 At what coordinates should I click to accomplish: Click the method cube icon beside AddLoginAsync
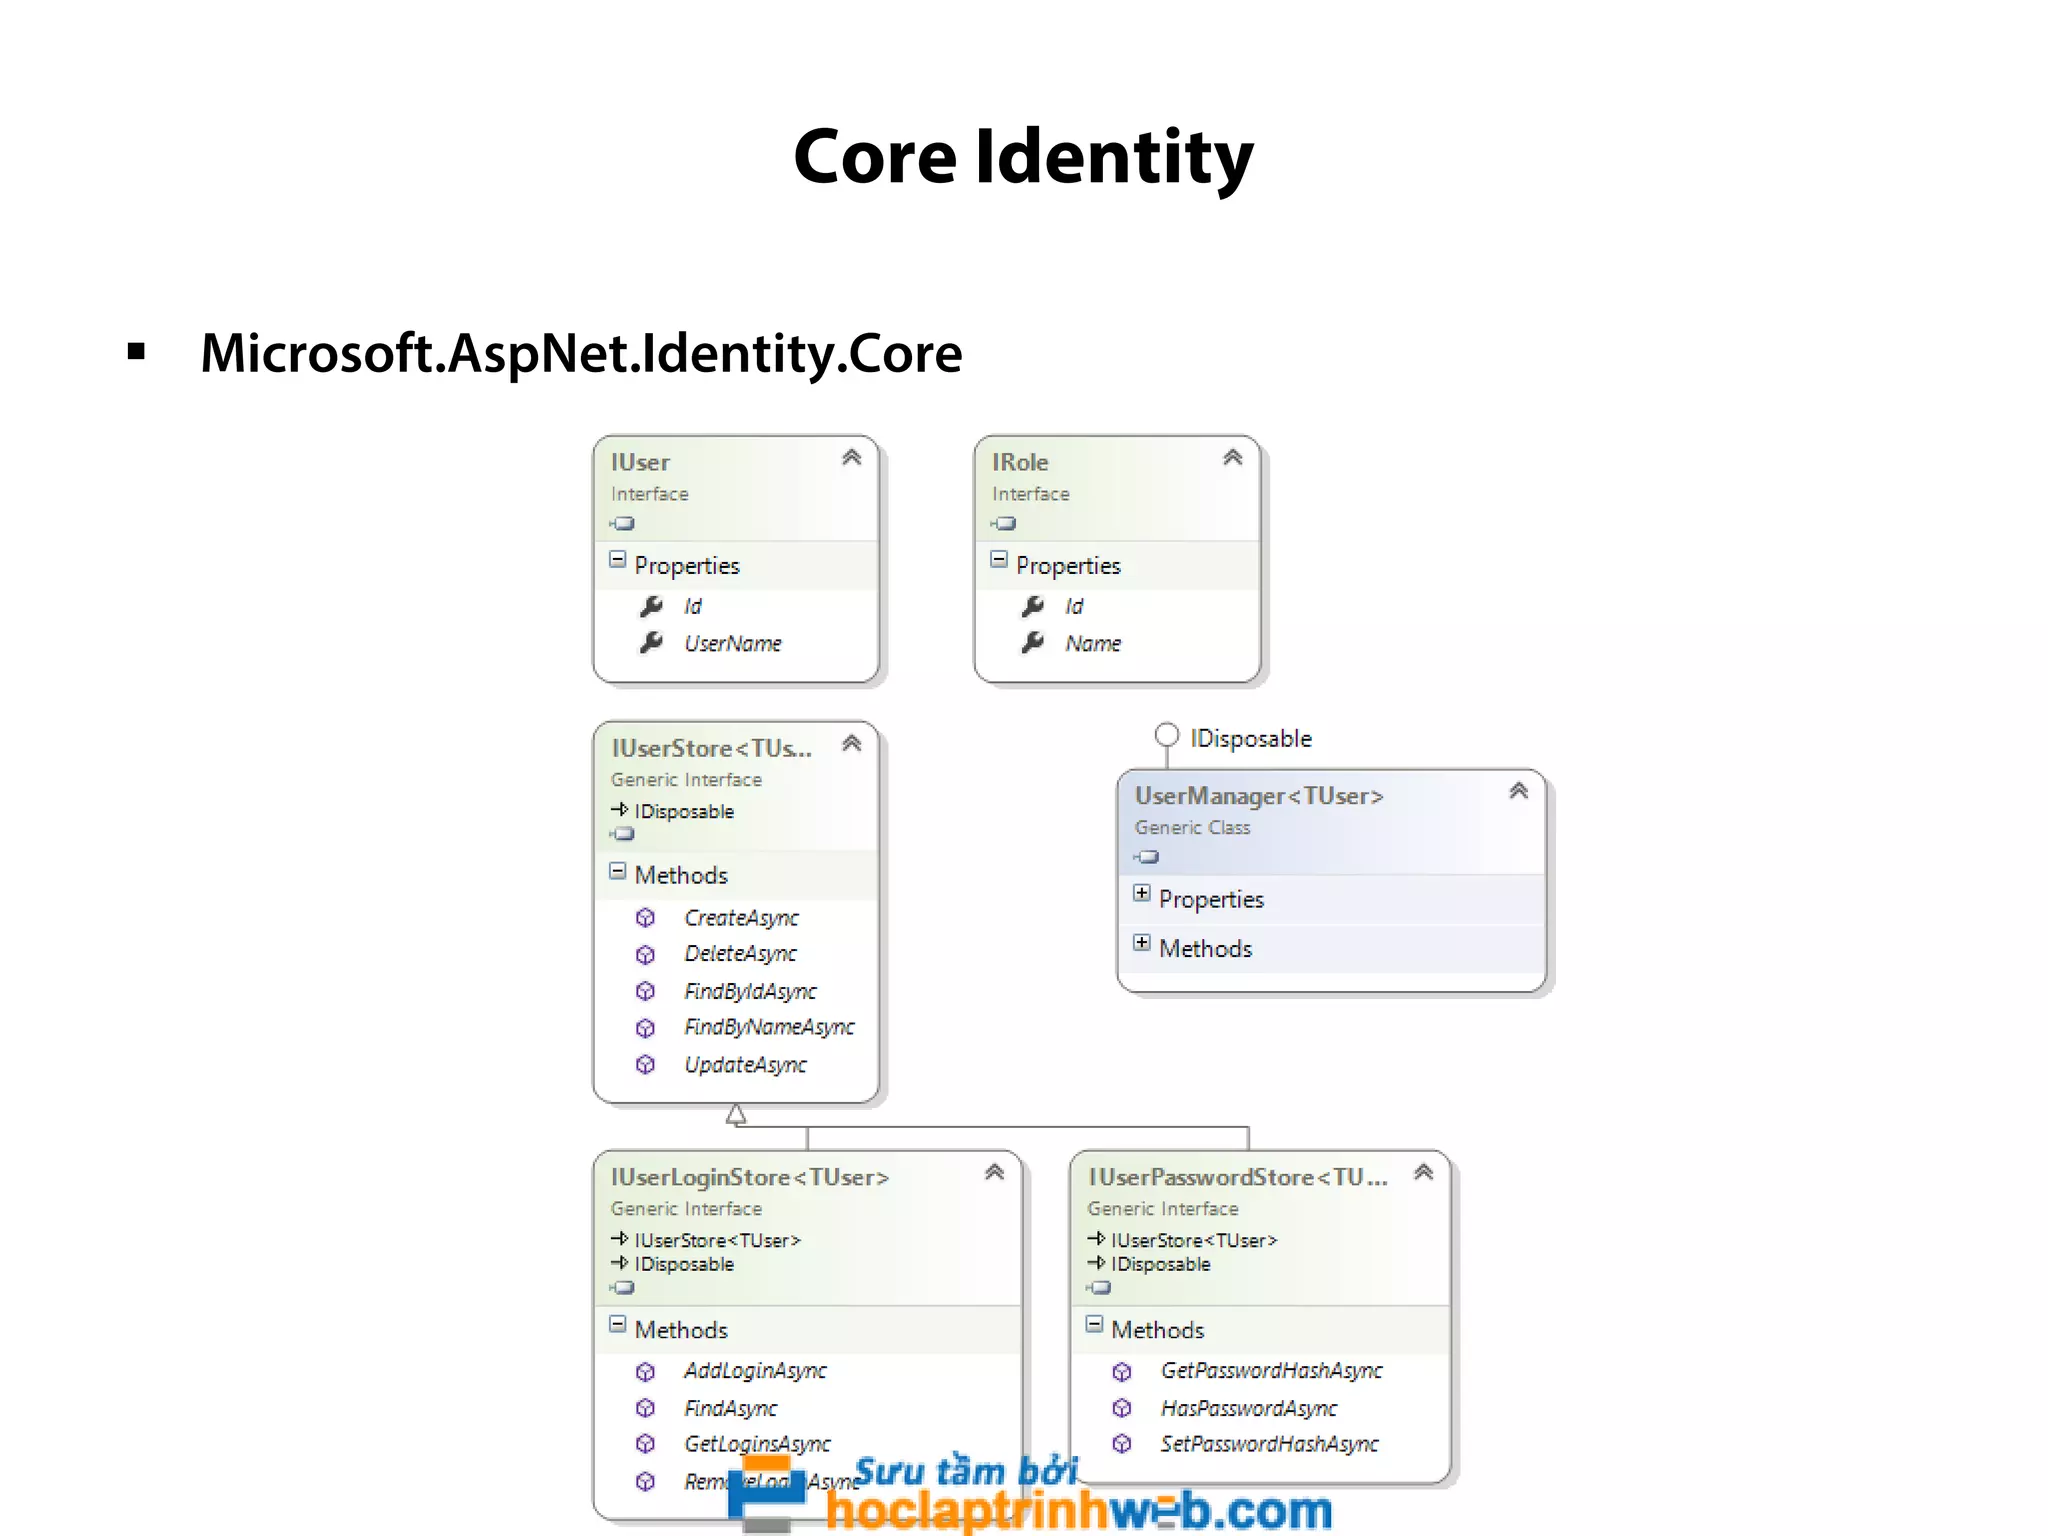(646, 1372)
